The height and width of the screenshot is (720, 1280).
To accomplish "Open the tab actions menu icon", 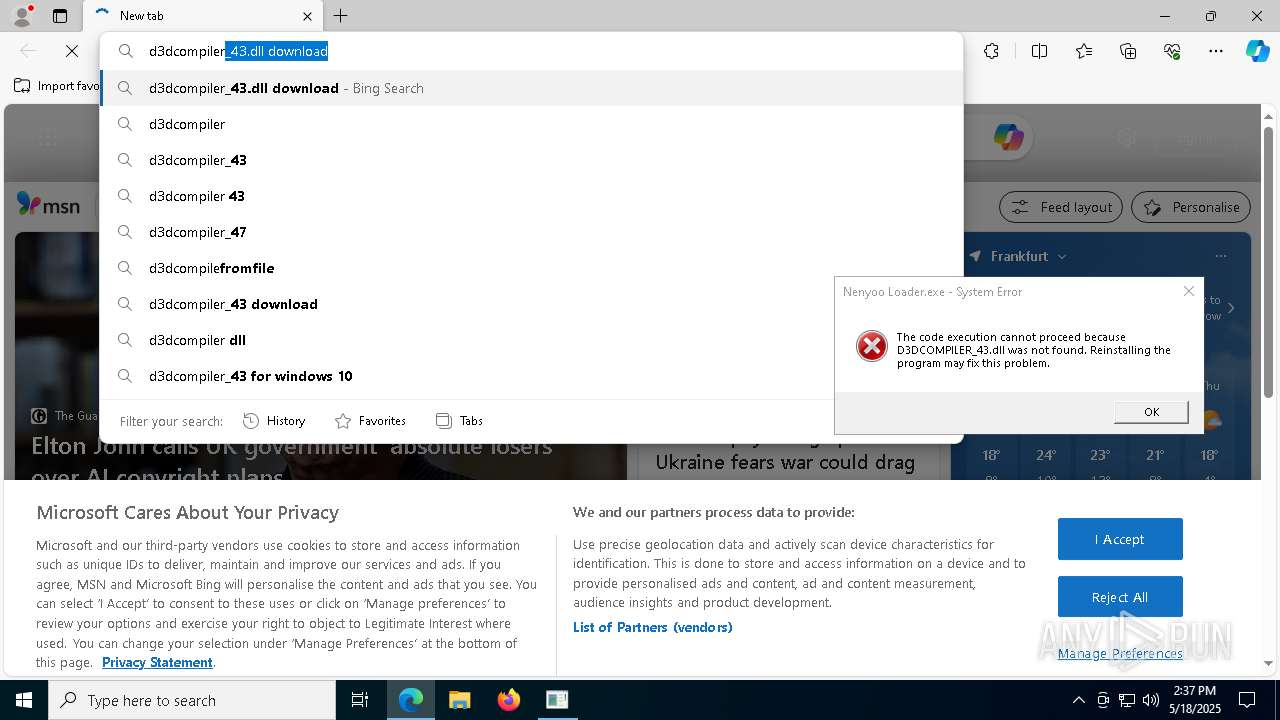I will click(x=60, y=16).
